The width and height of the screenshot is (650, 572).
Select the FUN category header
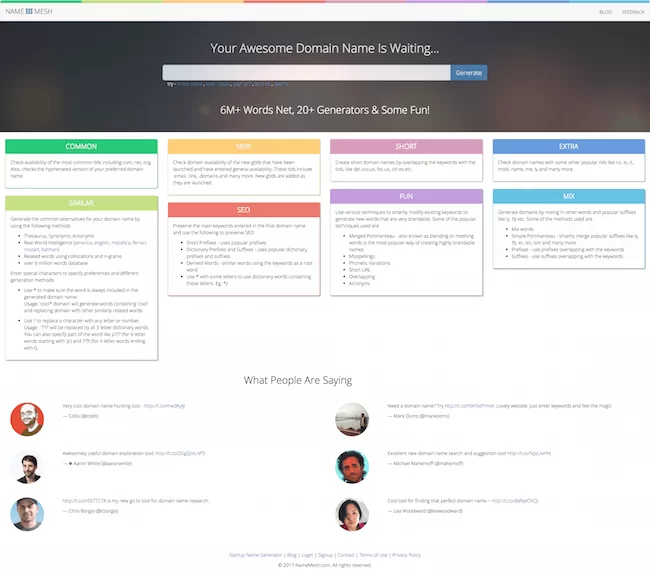point(406,196)
